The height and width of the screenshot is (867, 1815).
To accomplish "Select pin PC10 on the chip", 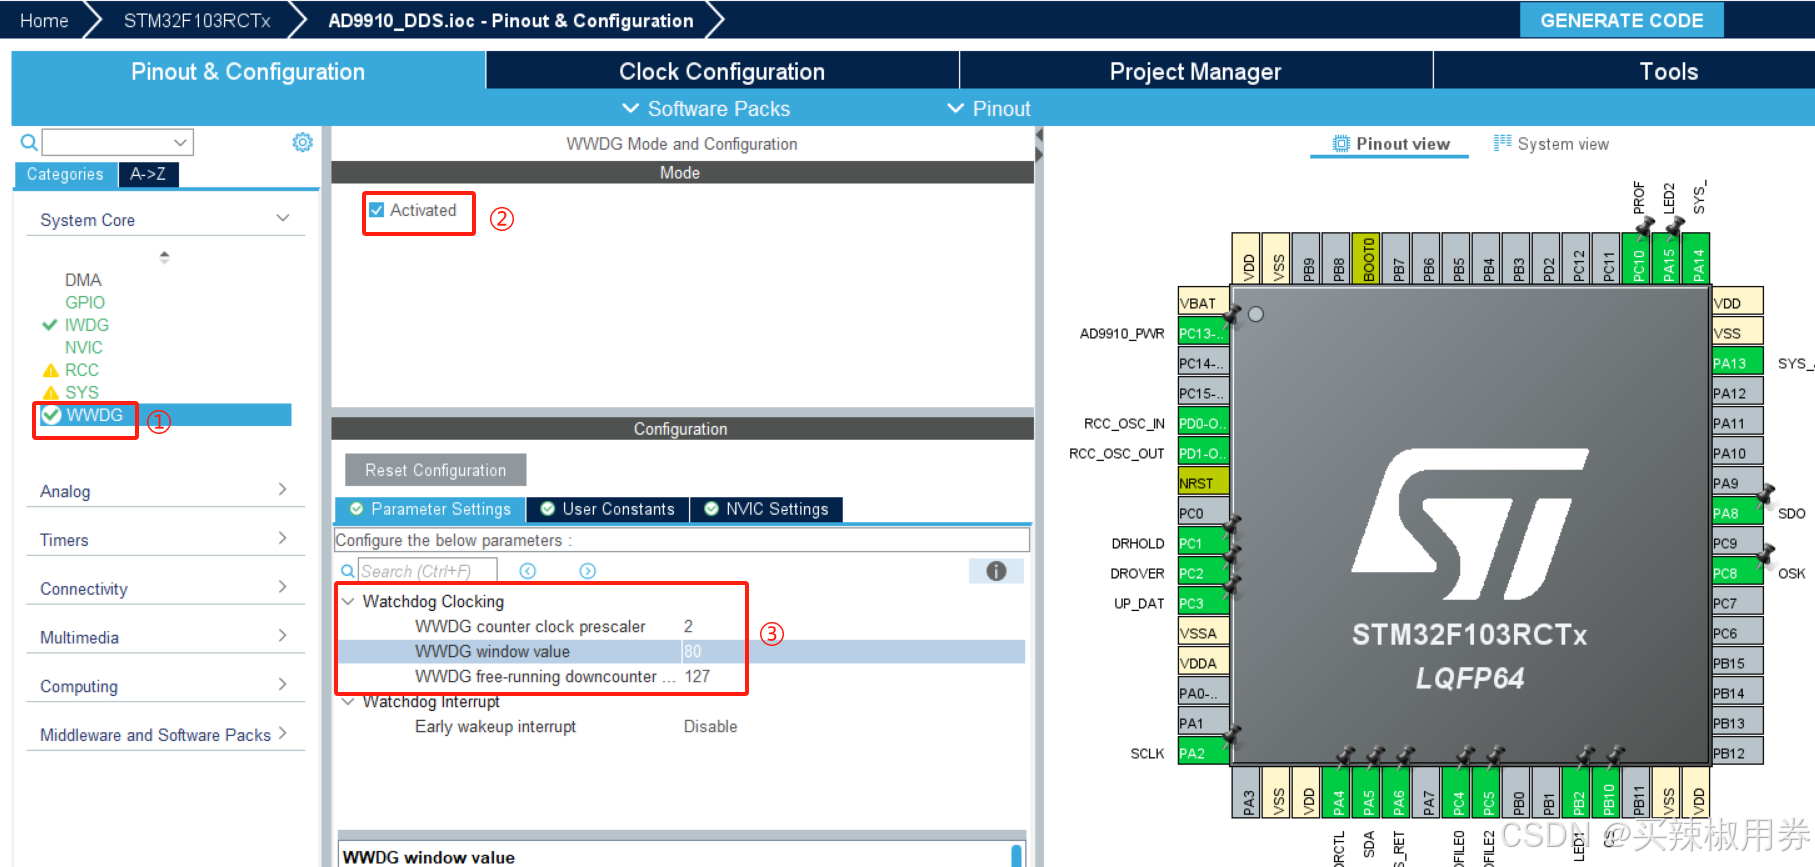I will [1636, 259].
